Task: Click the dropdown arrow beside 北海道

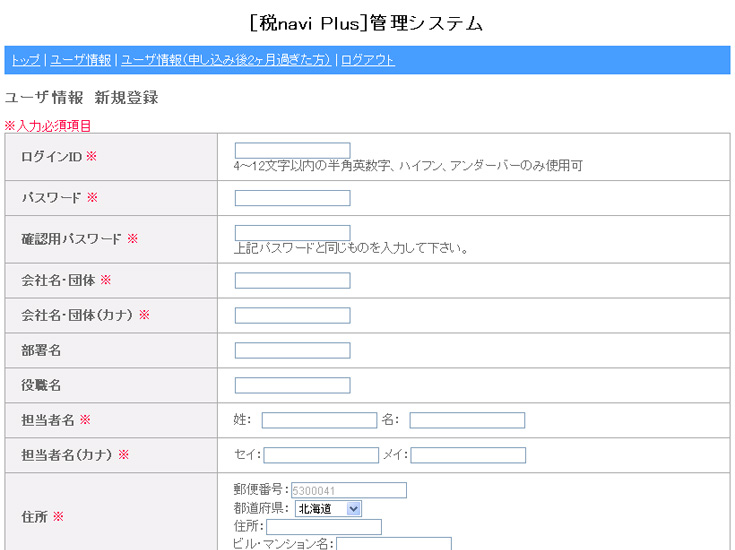Action: 354,509
